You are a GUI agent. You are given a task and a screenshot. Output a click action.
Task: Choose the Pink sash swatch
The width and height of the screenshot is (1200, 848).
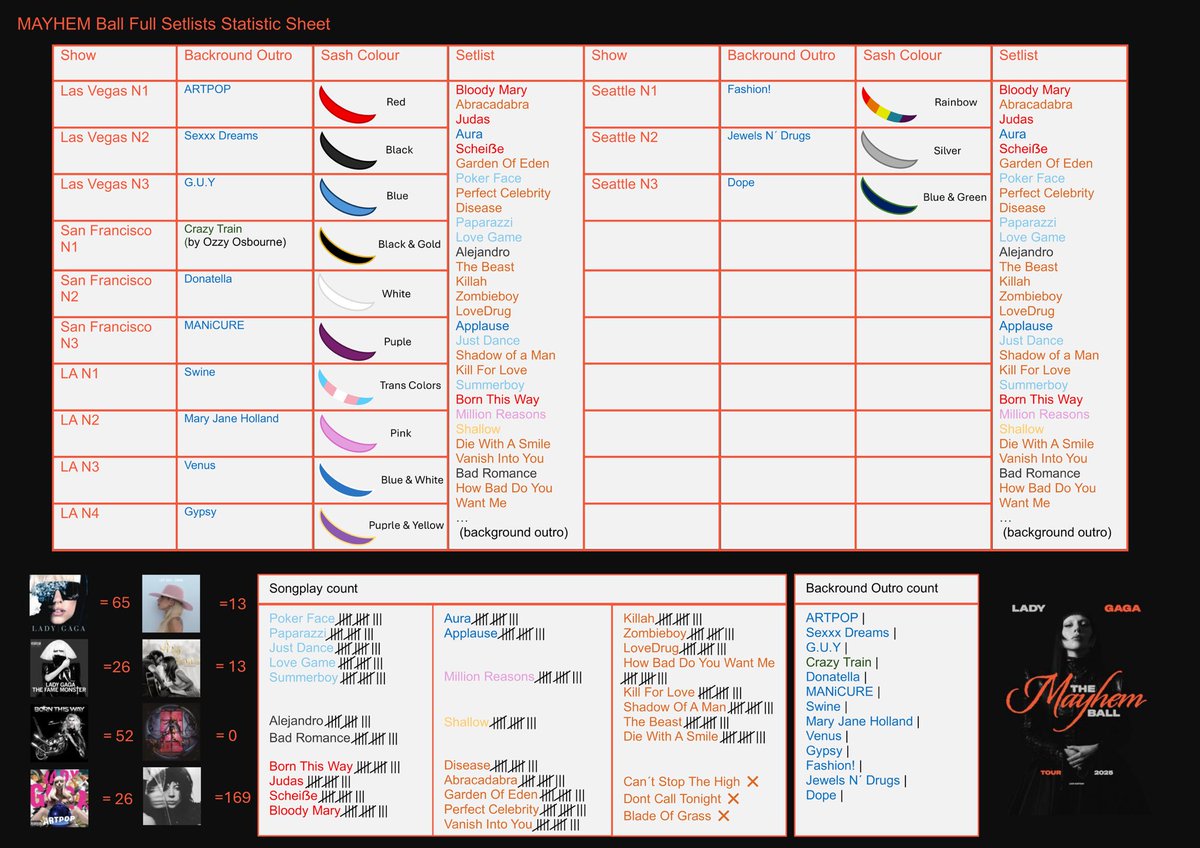coord(347,433)
